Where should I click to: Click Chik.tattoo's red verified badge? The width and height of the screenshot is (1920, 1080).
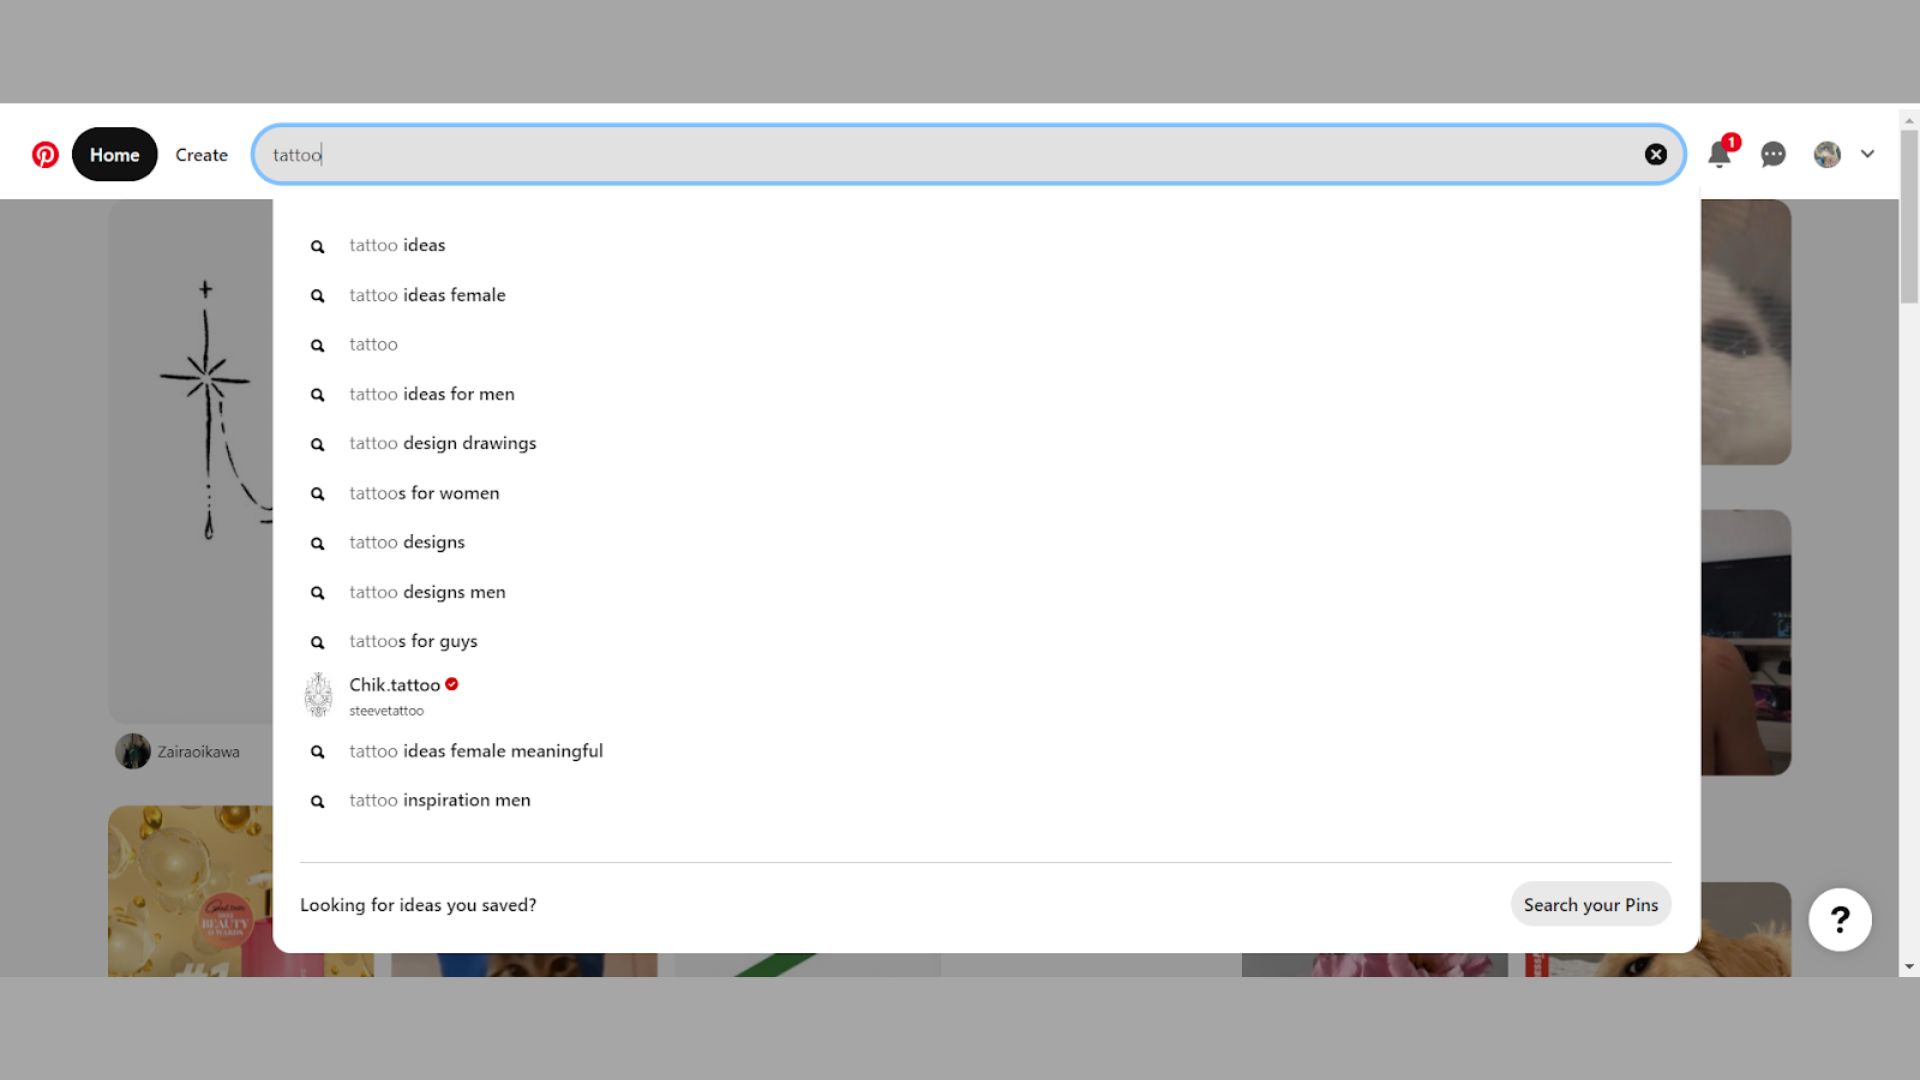pos(452,684)
